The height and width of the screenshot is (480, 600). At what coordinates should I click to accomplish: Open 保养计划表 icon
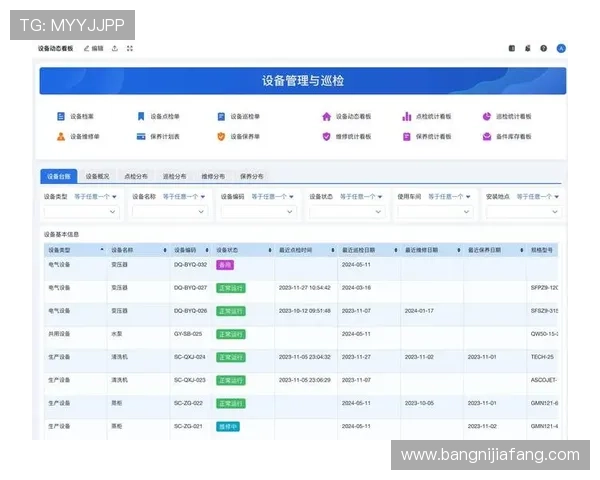(x=141, y=137)
